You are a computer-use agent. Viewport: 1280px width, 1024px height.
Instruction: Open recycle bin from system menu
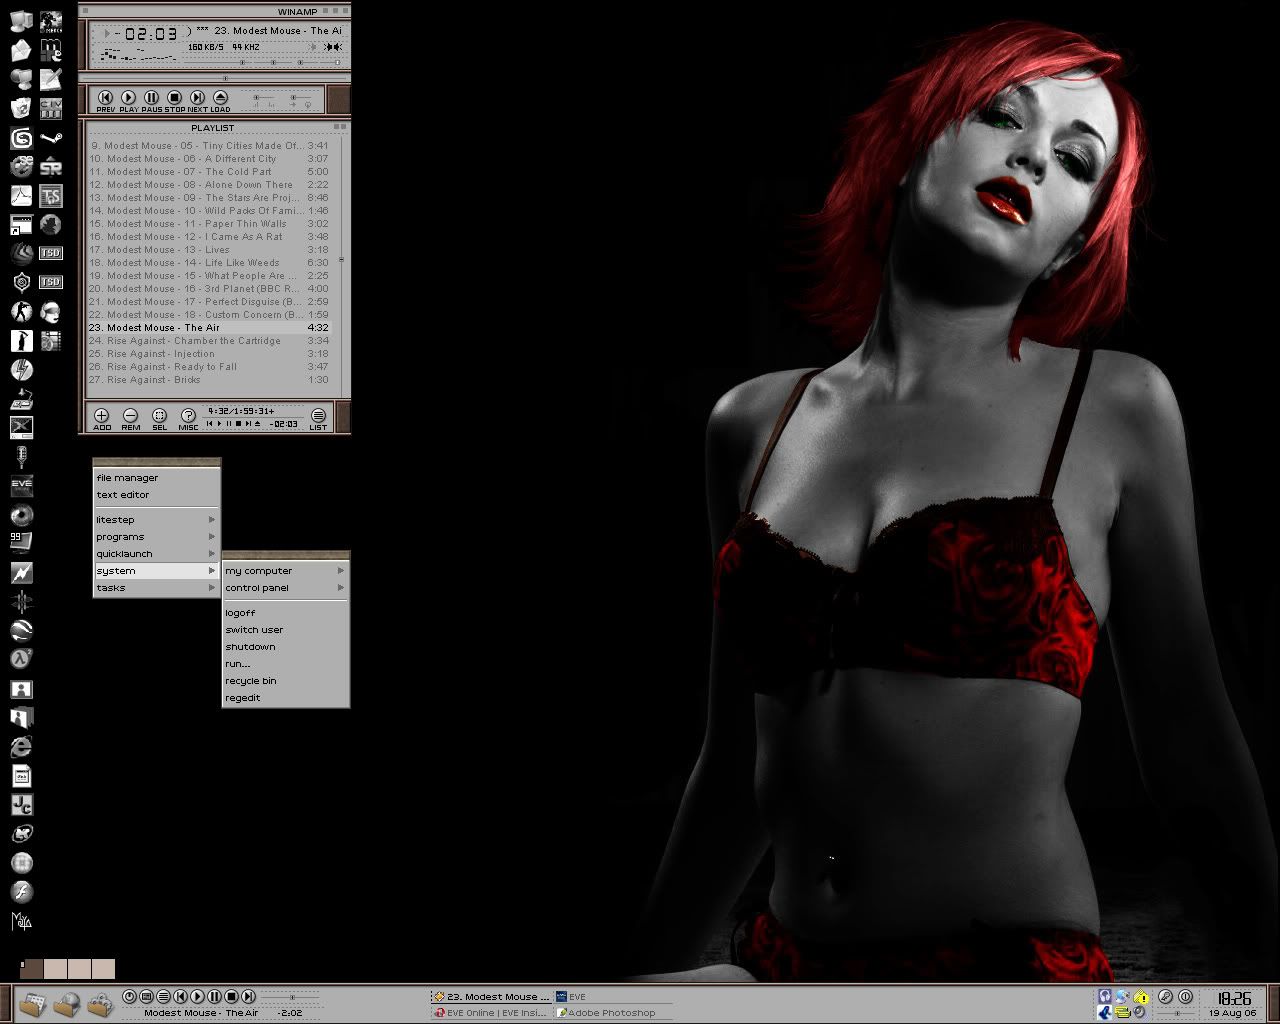285,681
